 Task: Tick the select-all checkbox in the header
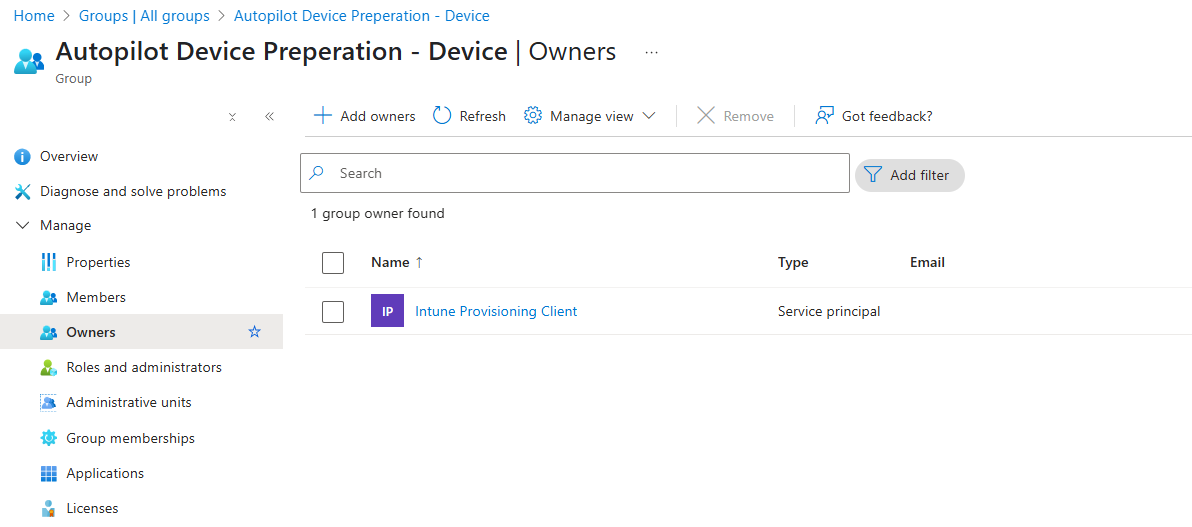tap(333, 263)
